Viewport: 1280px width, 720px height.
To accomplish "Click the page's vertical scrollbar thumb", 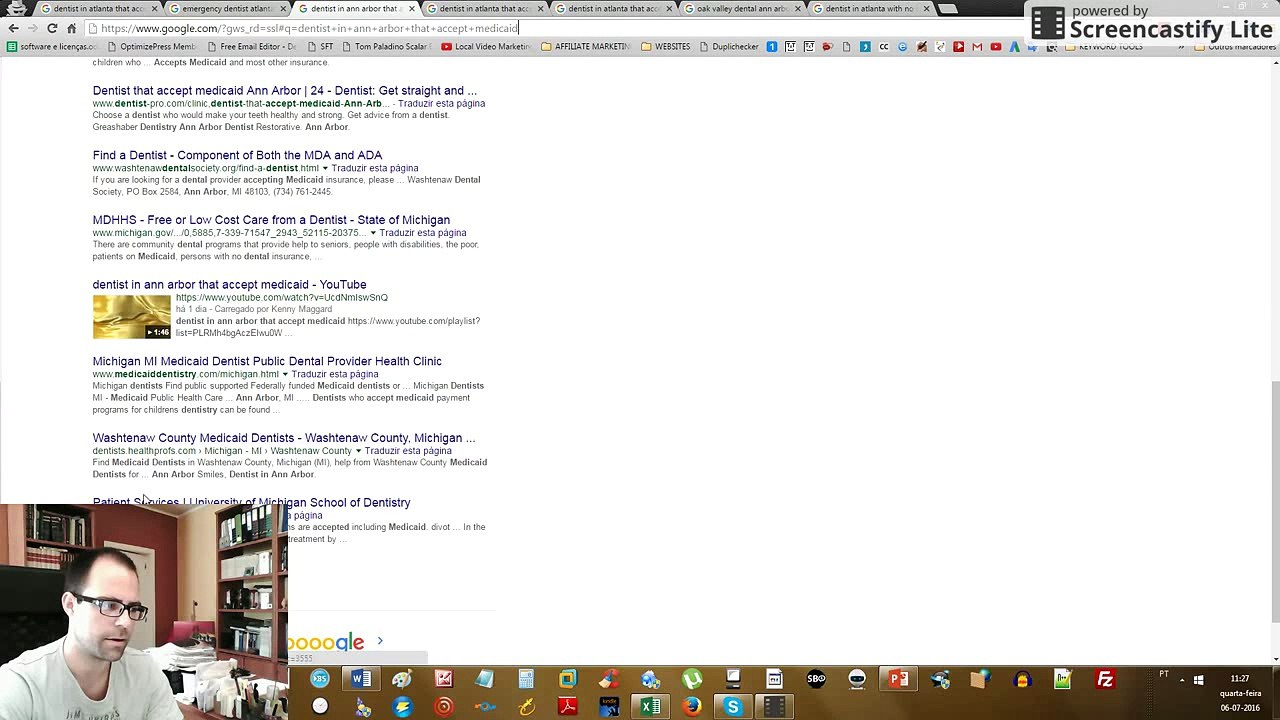I will click(x=1275, y=502).
